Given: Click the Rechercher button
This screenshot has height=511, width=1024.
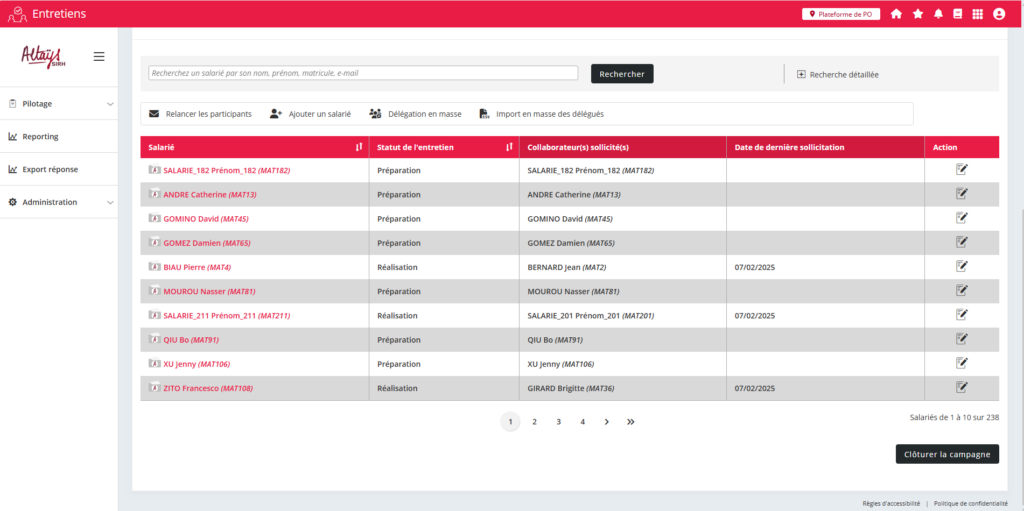Looking at the screenshot, I should [x=622, y=73].
